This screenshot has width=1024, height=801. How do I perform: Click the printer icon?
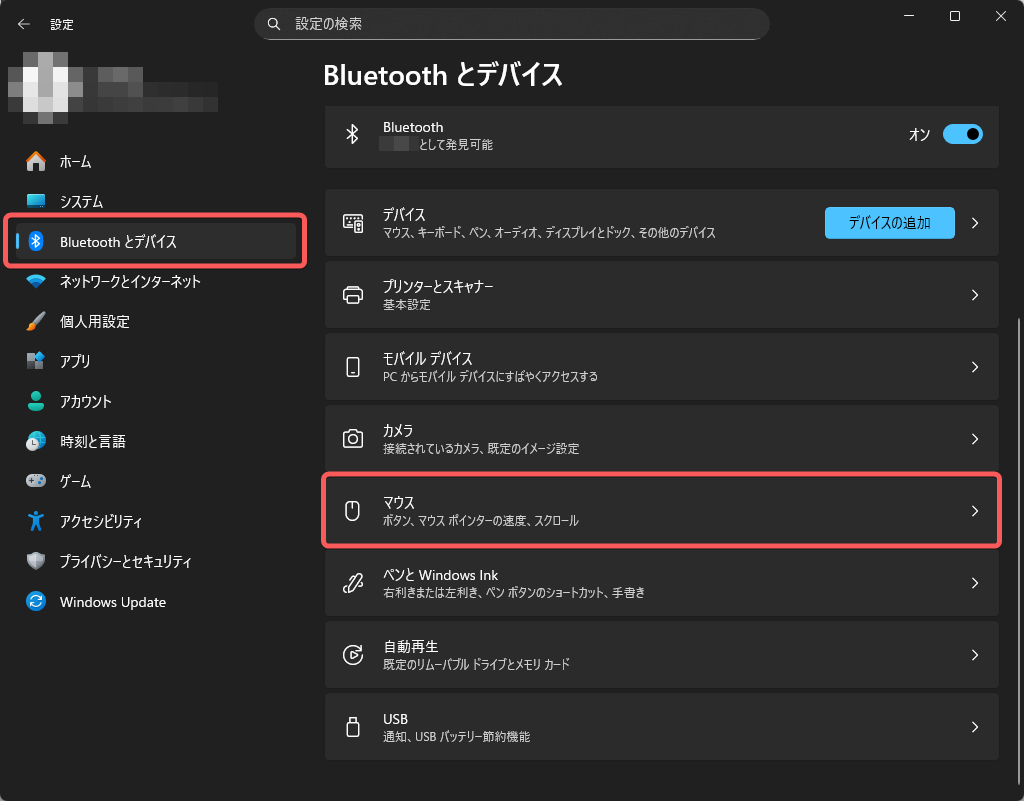353,295
